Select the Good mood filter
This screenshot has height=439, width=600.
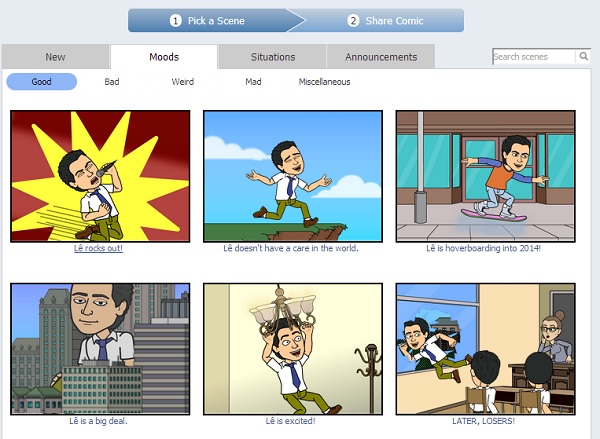(42, 82)
